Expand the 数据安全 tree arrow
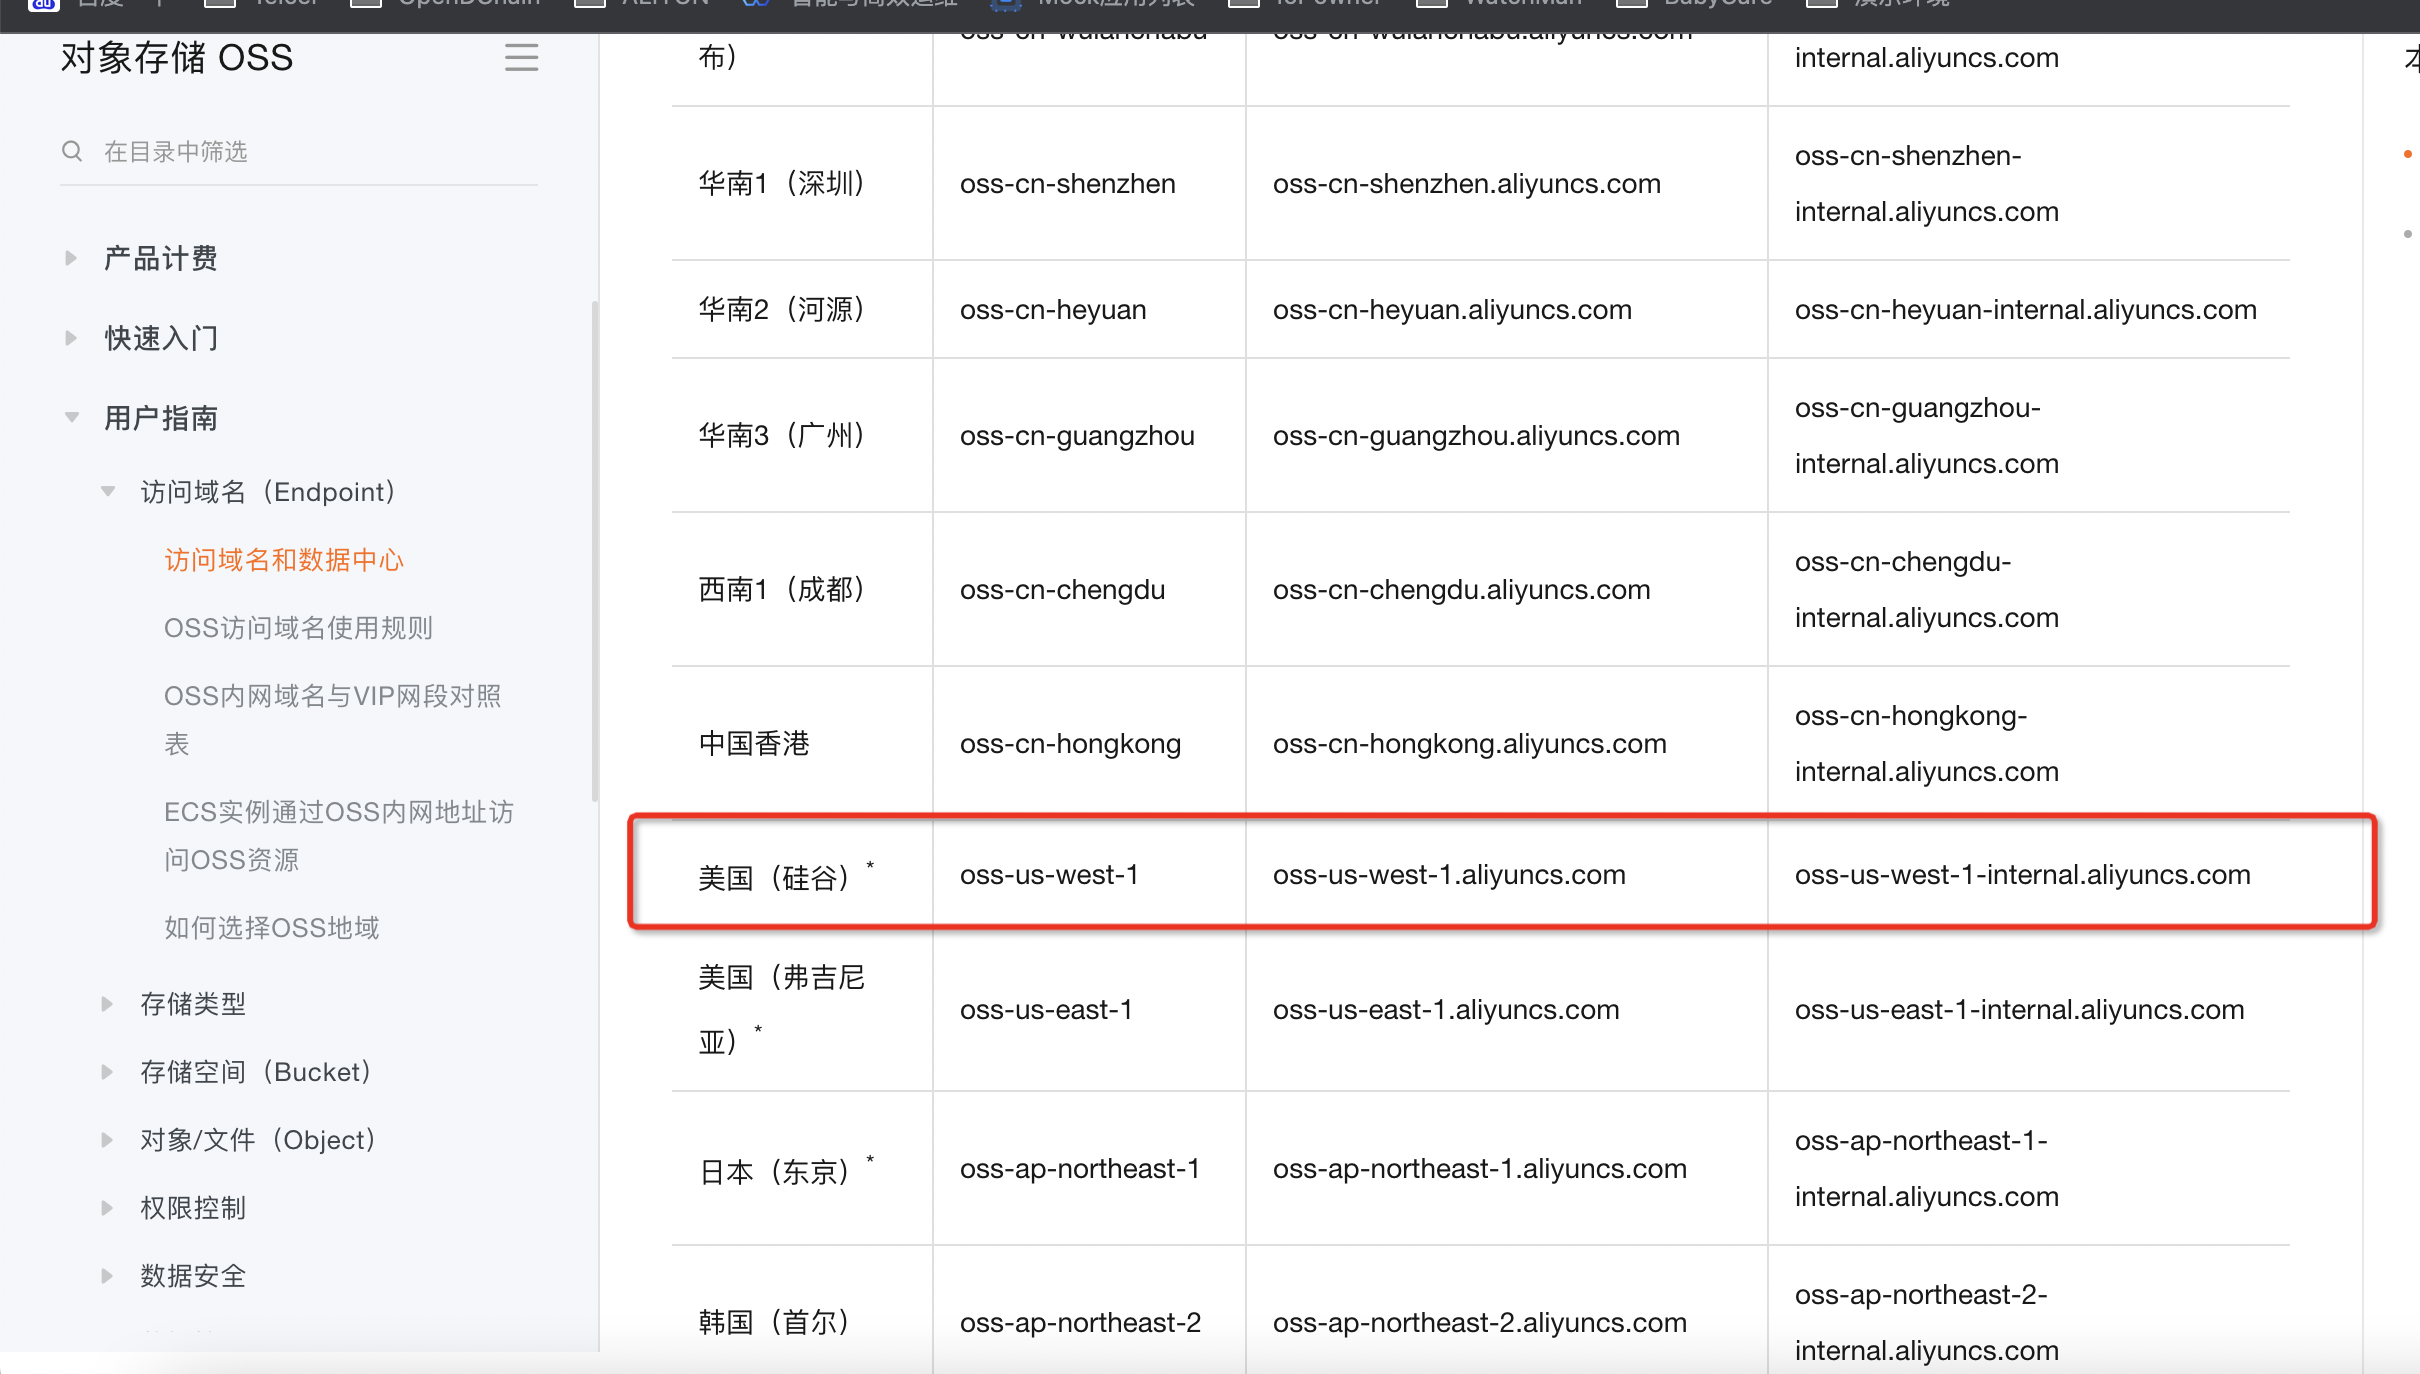The image size is (2420, 1374). coord(108,1276)
